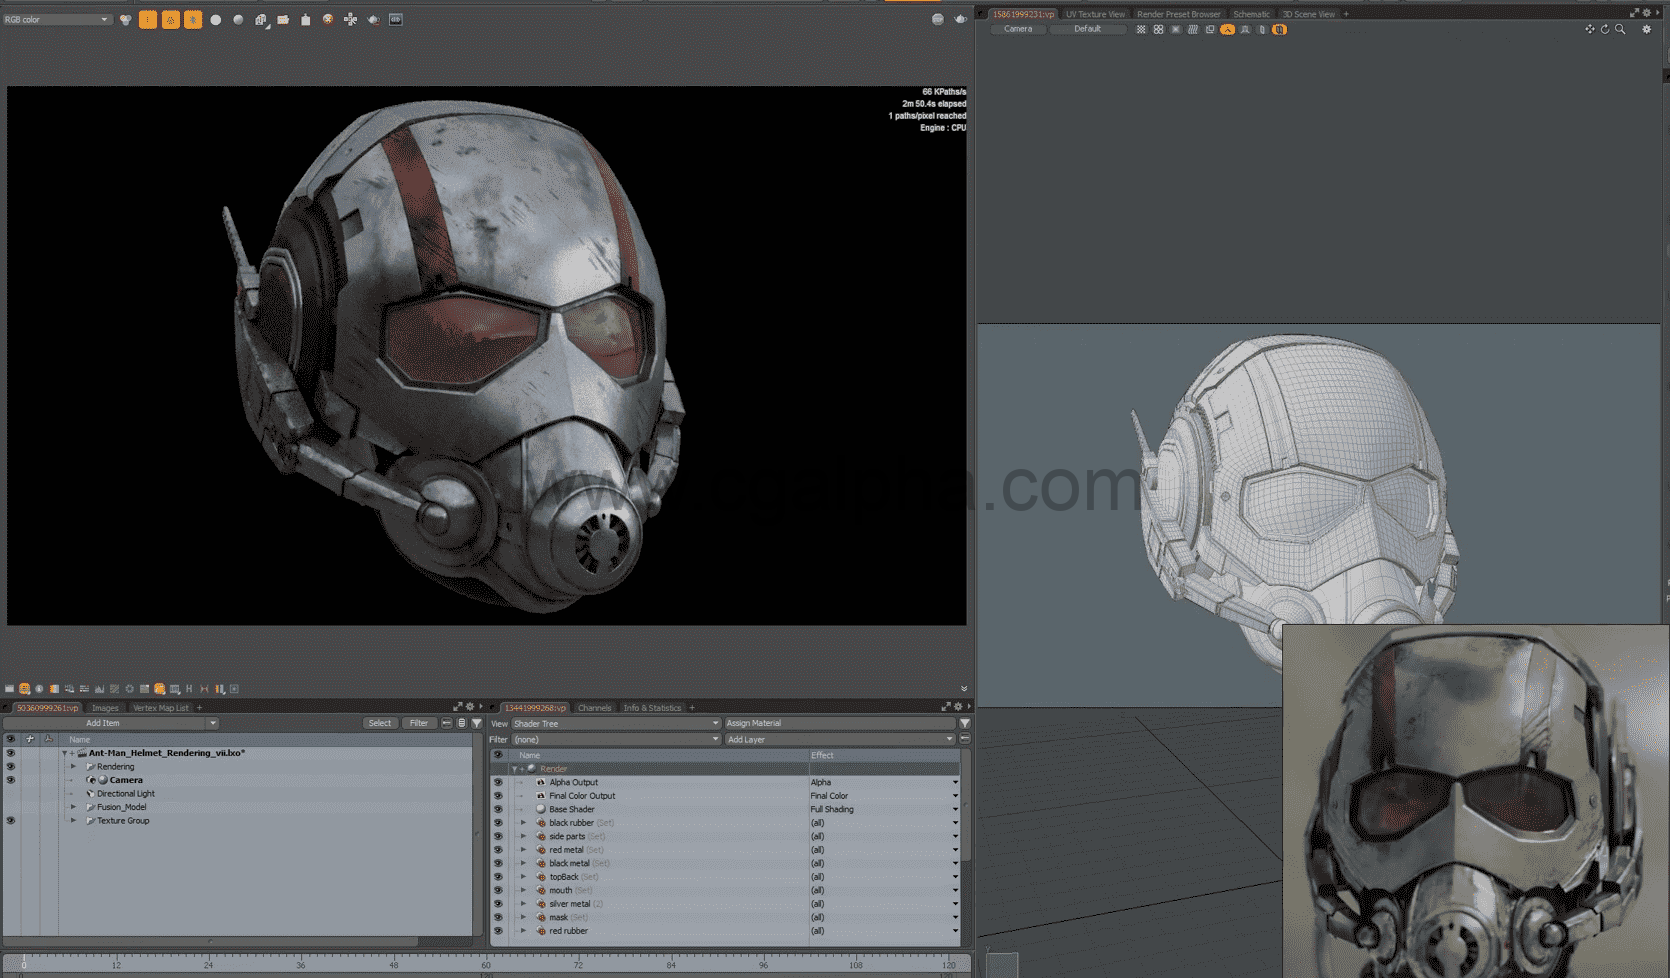The width and height of the screenshot is (1670, 978).
Task: Click the diagonal stripes icon in the 3D viewport toolbar
Action: (1193, 29)
